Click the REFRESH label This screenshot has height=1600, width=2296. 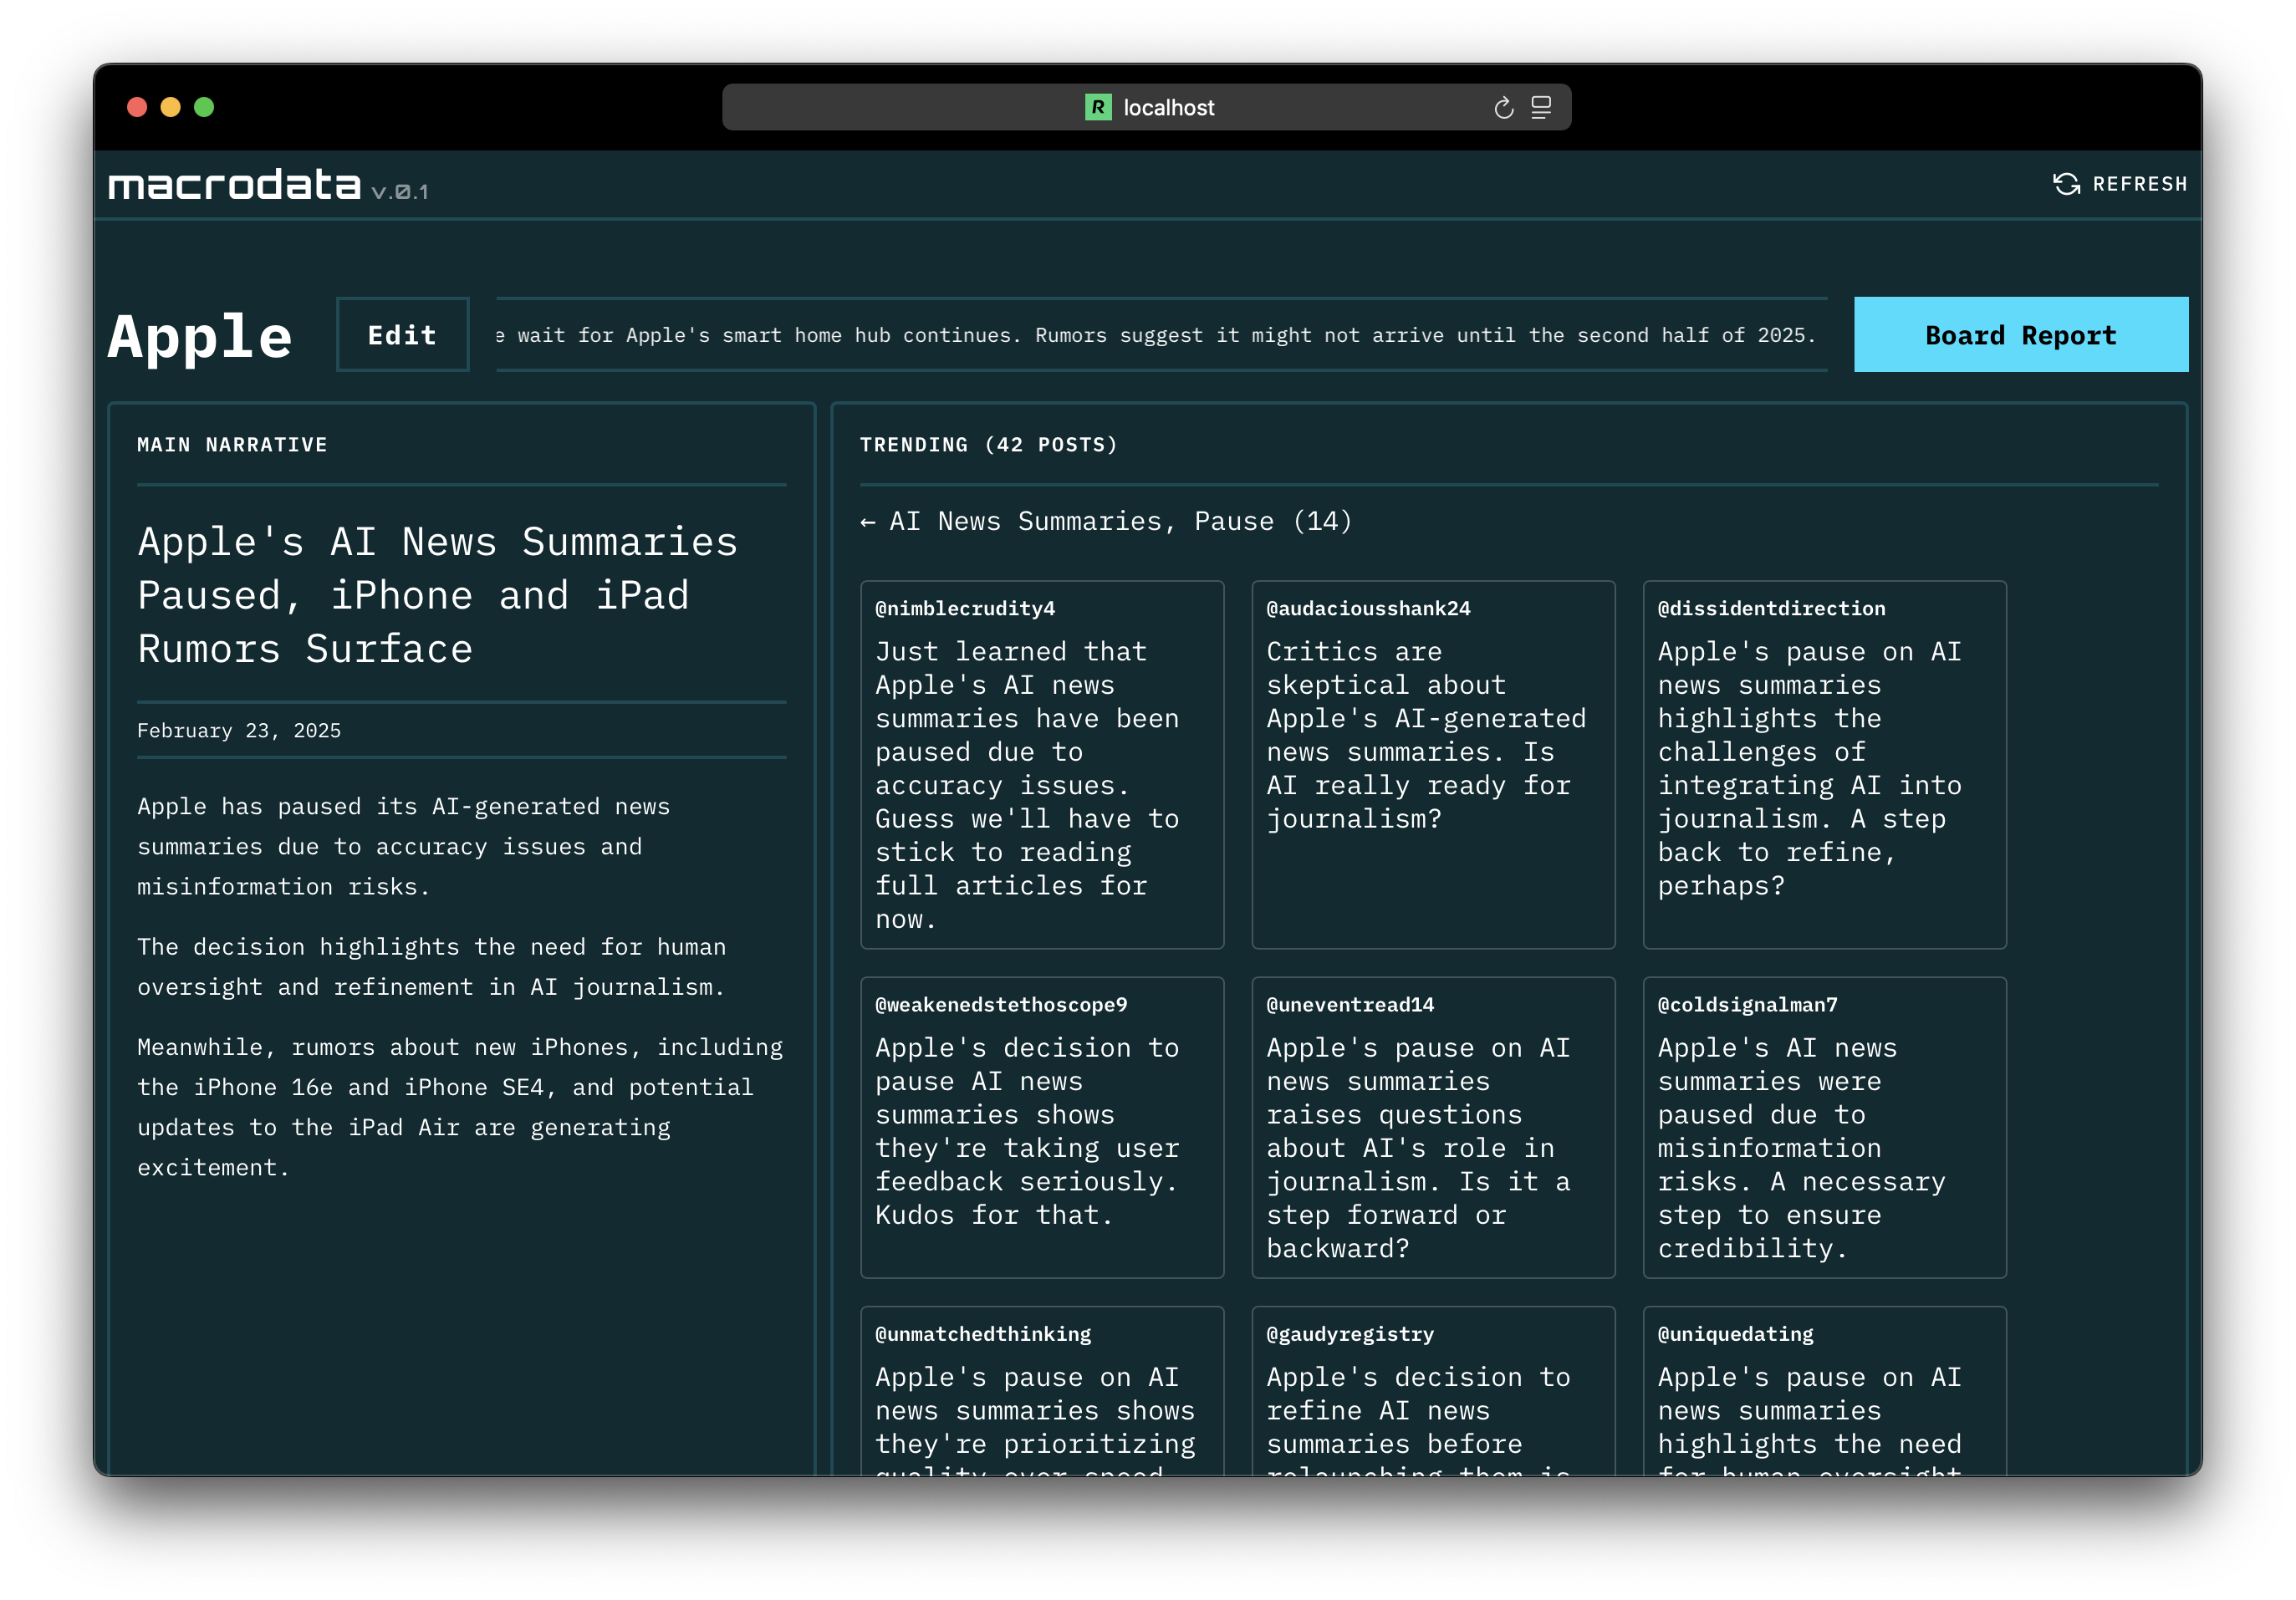pos(2139,184)
